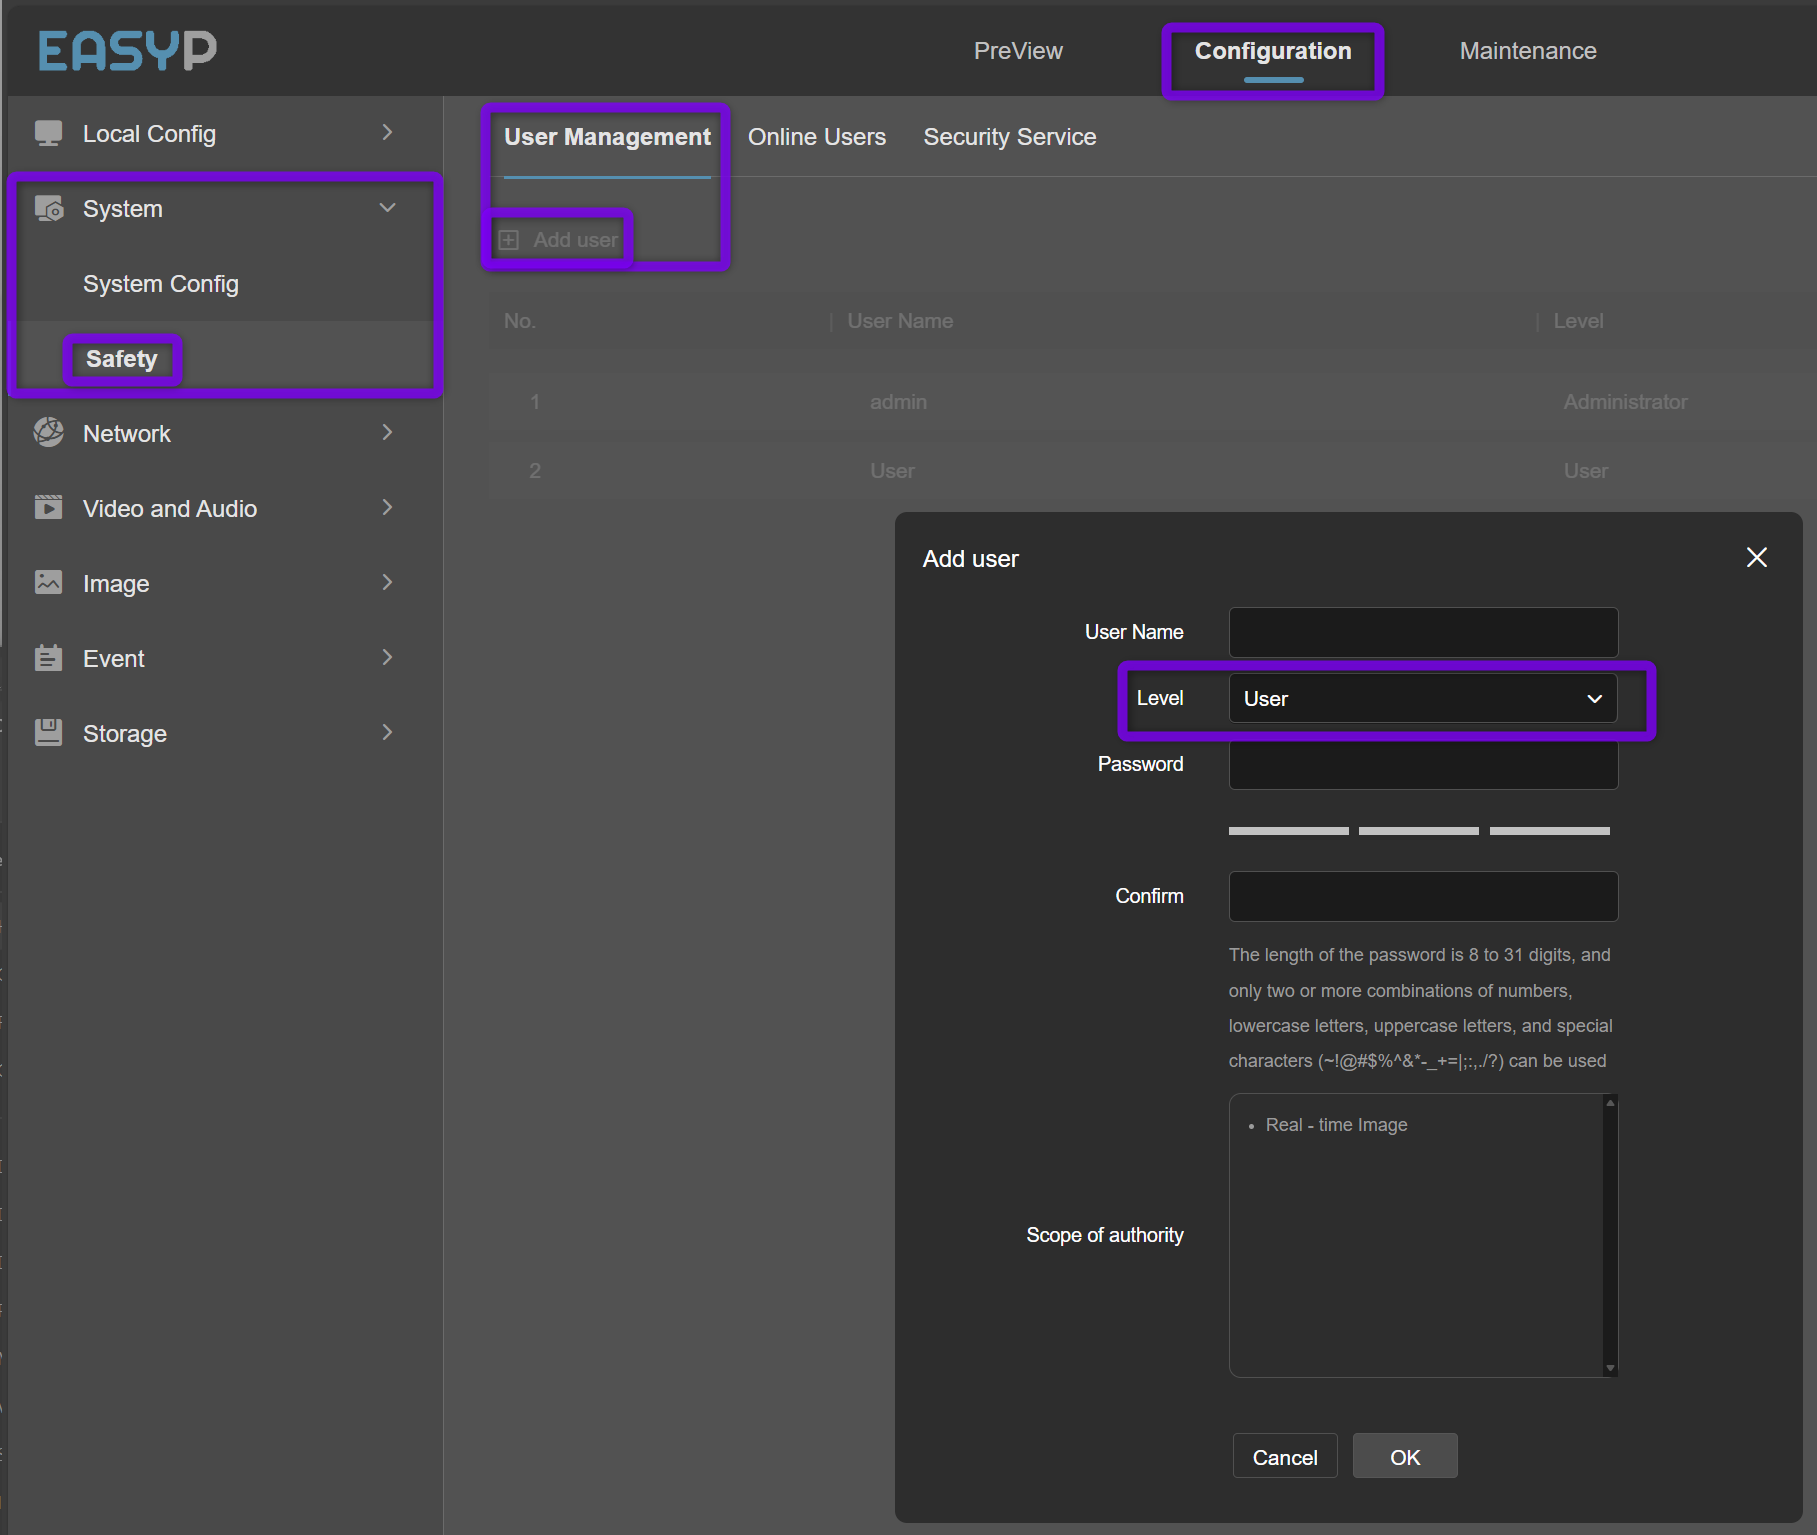Open the Level dropdown in Add user

pos(1423,698)
